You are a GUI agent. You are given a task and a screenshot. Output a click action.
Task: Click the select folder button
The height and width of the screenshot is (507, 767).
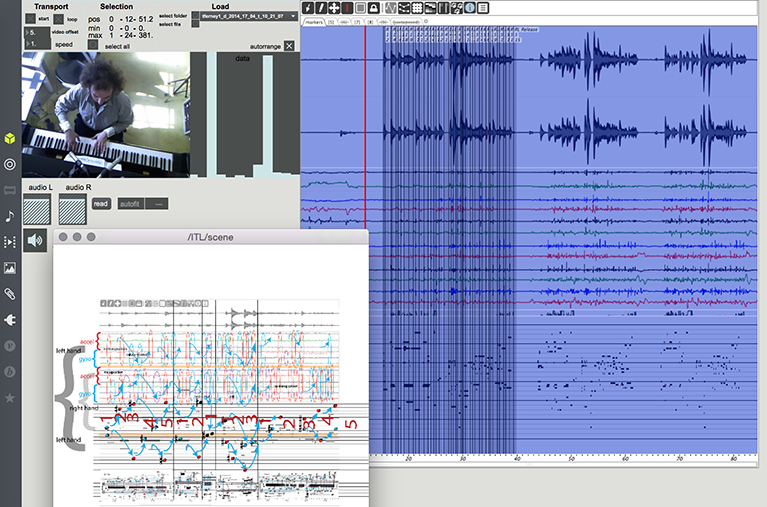(x=195, y=16)
